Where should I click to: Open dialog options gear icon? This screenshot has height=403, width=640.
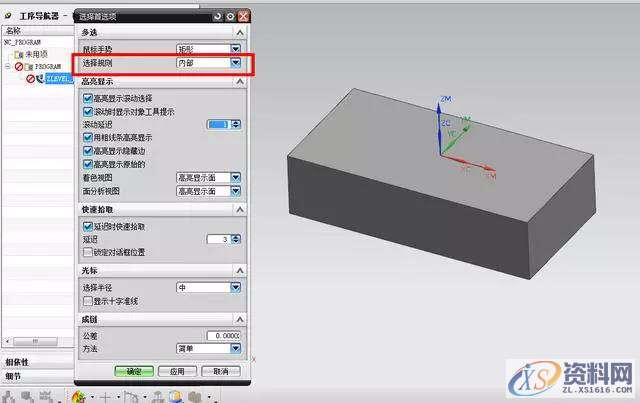pyautogui.click(x=231, y=16)
